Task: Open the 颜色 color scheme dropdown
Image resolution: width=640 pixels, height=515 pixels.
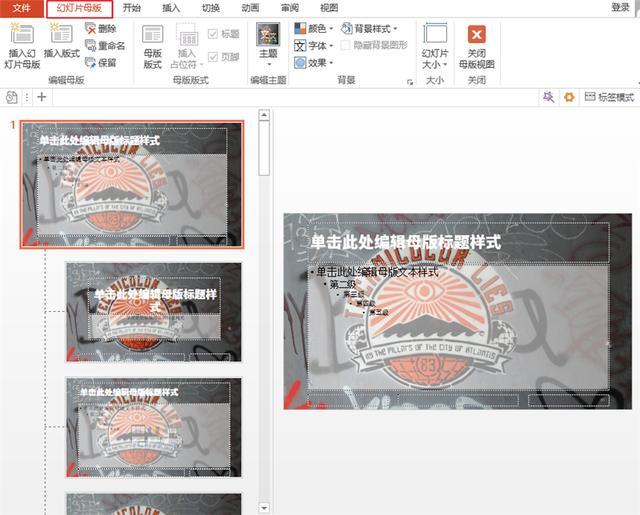Action: (313, 29)
